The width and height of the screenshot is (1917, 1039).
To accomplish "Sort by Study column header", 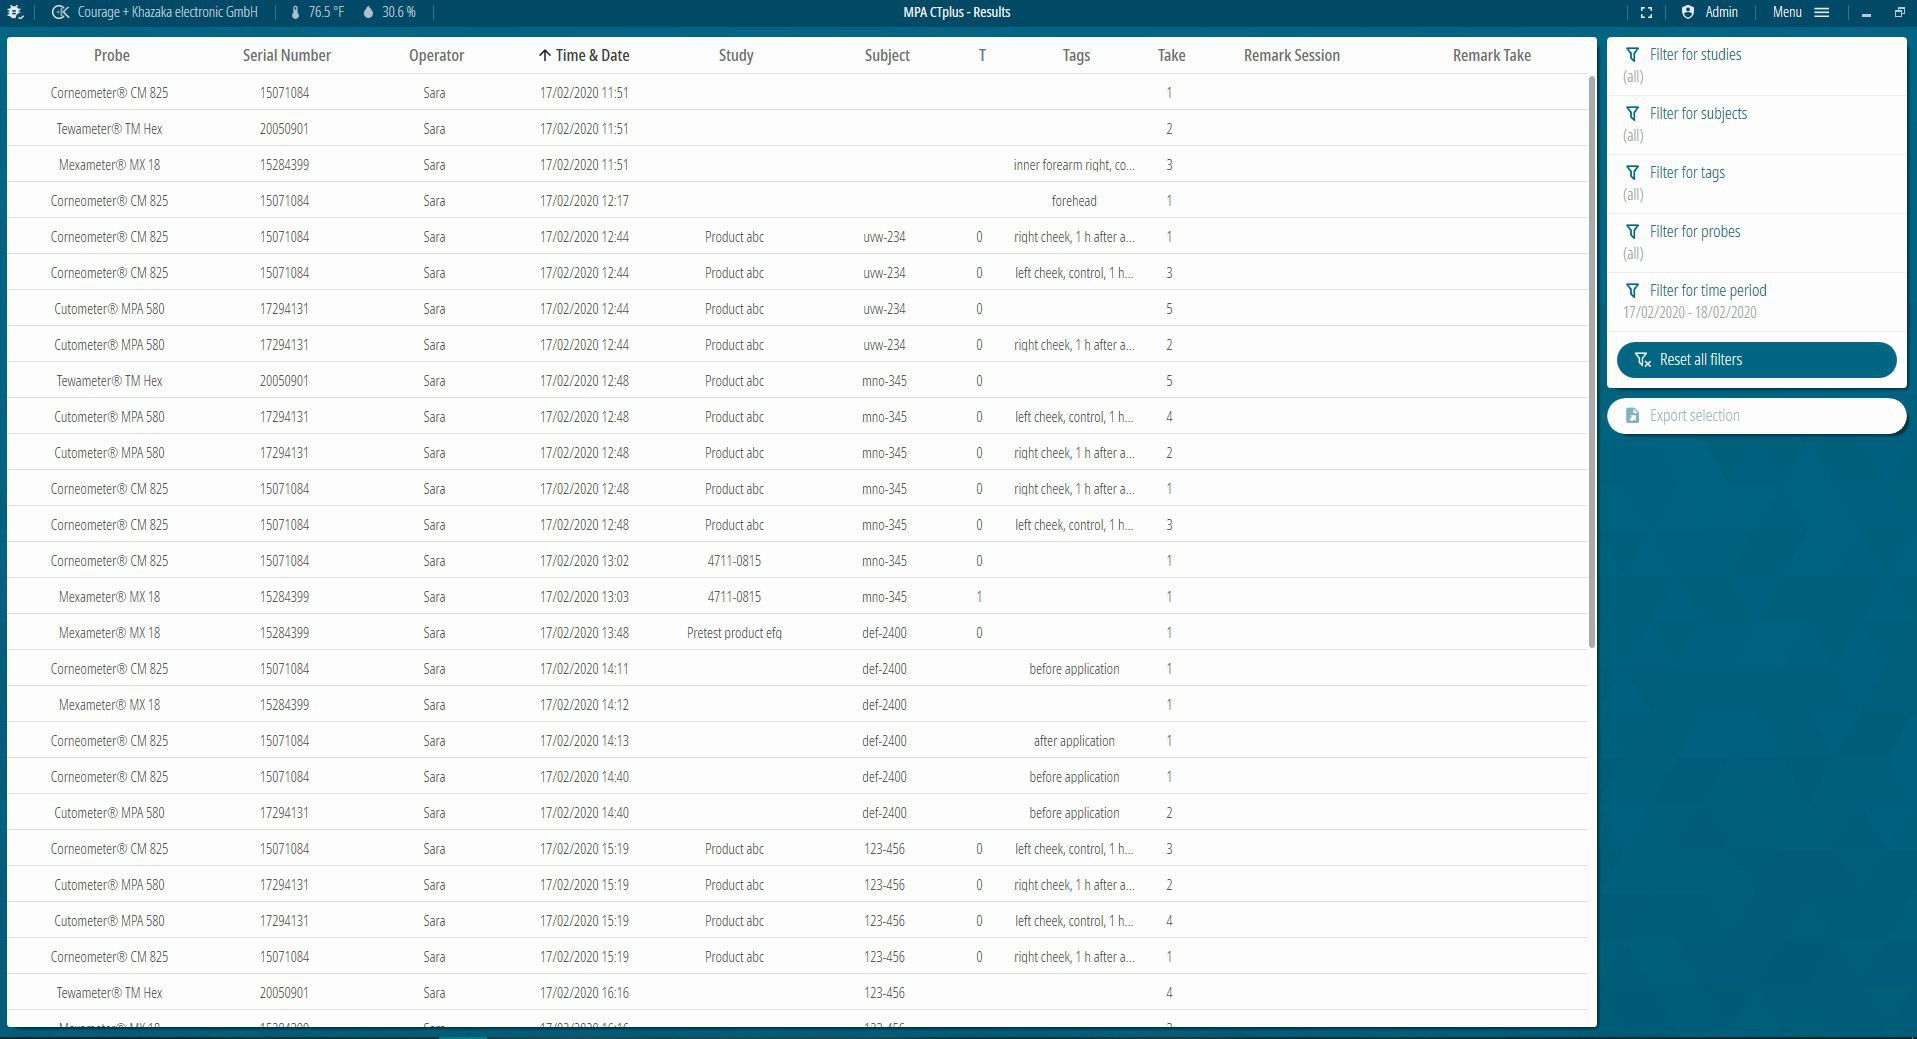I will point(736,55).
